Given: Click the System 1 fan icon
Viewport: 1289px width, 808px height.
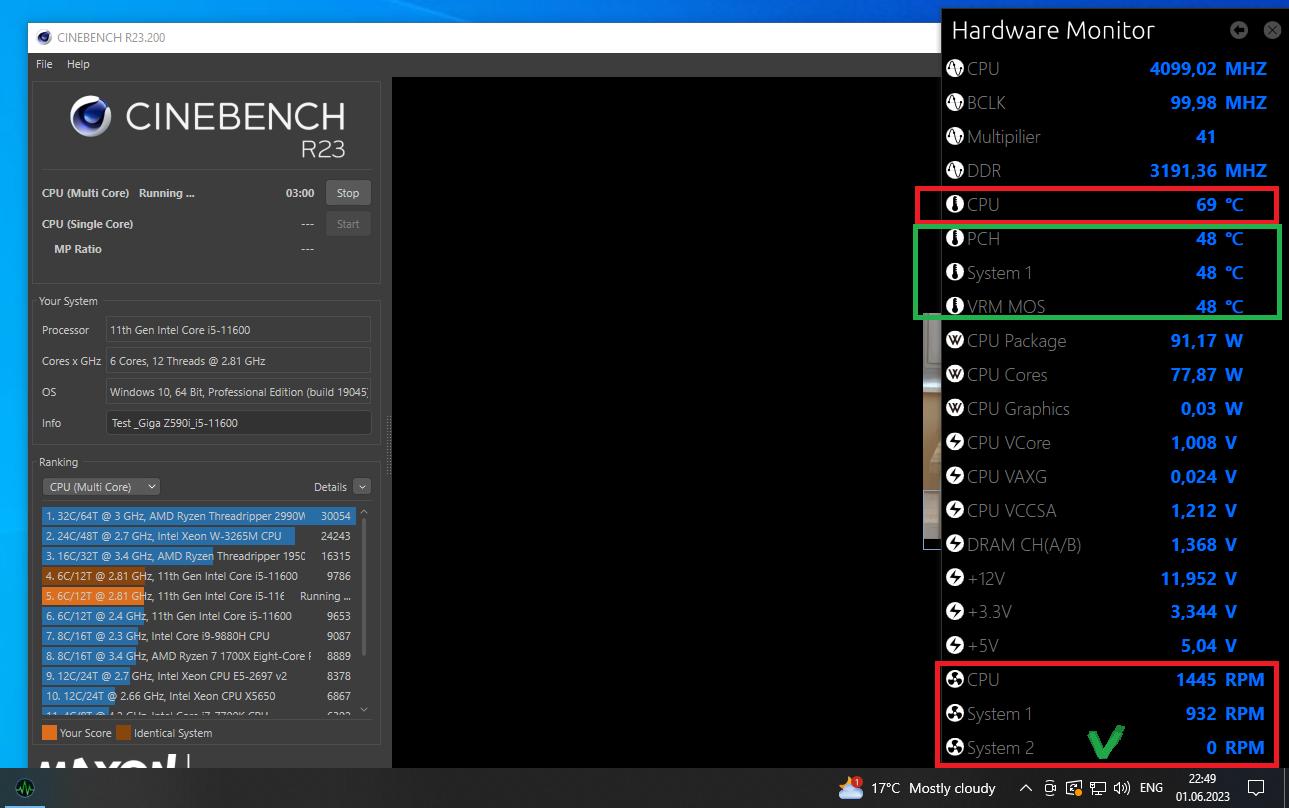Looking at the screenshot, I should pos(955,714).
